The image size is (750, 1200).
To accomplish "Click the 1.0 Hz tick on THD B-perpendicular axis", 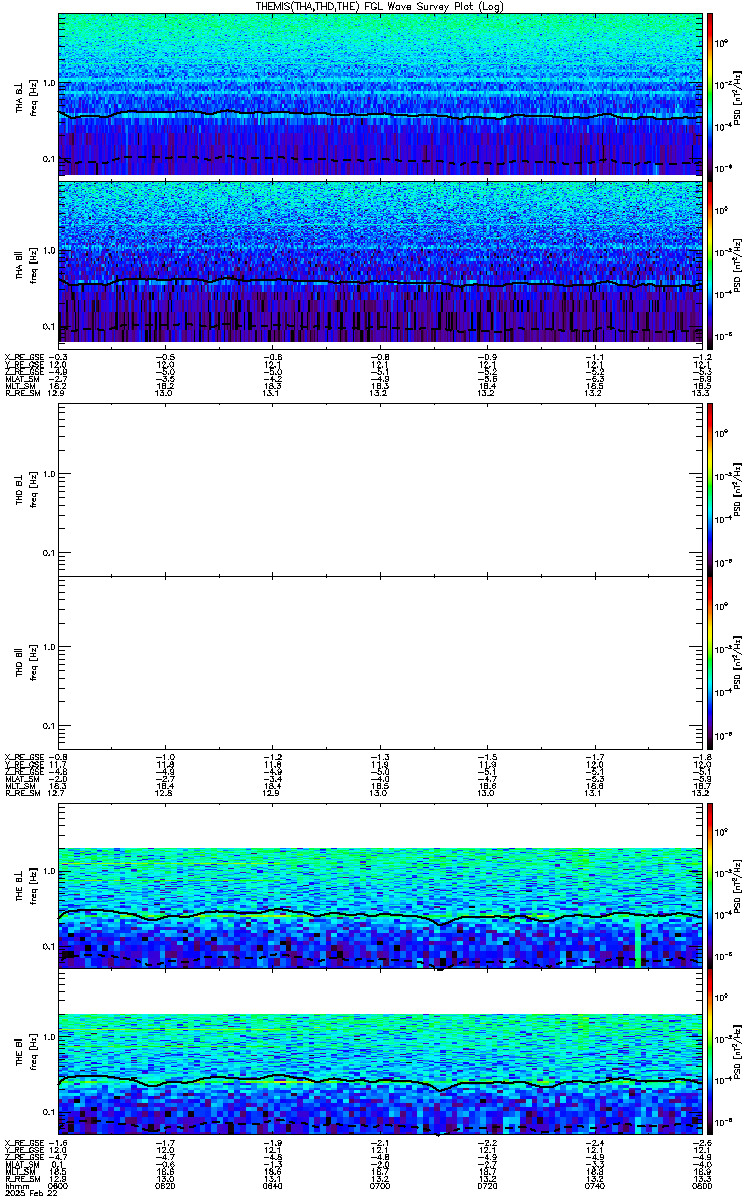I will pyautogui.click(x=49, y=474).
